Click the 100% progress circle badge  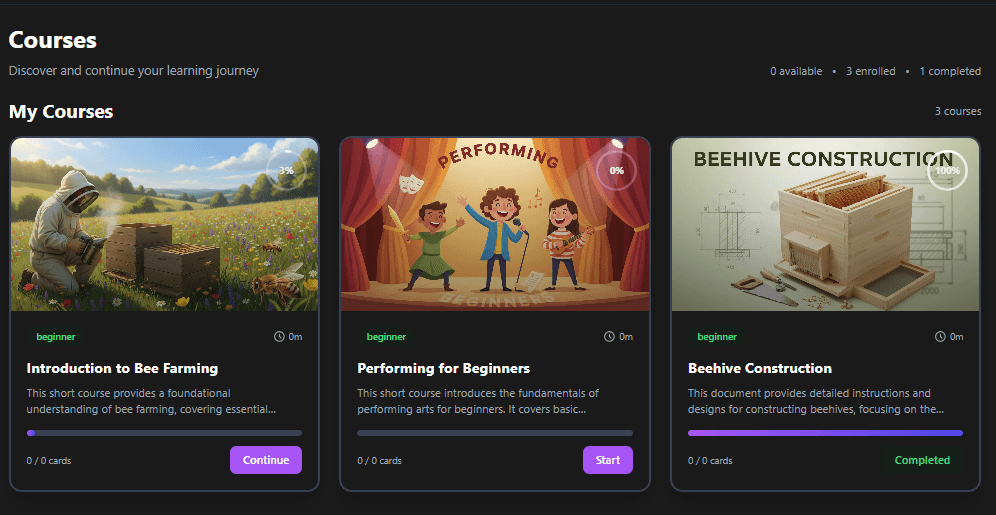946,170
